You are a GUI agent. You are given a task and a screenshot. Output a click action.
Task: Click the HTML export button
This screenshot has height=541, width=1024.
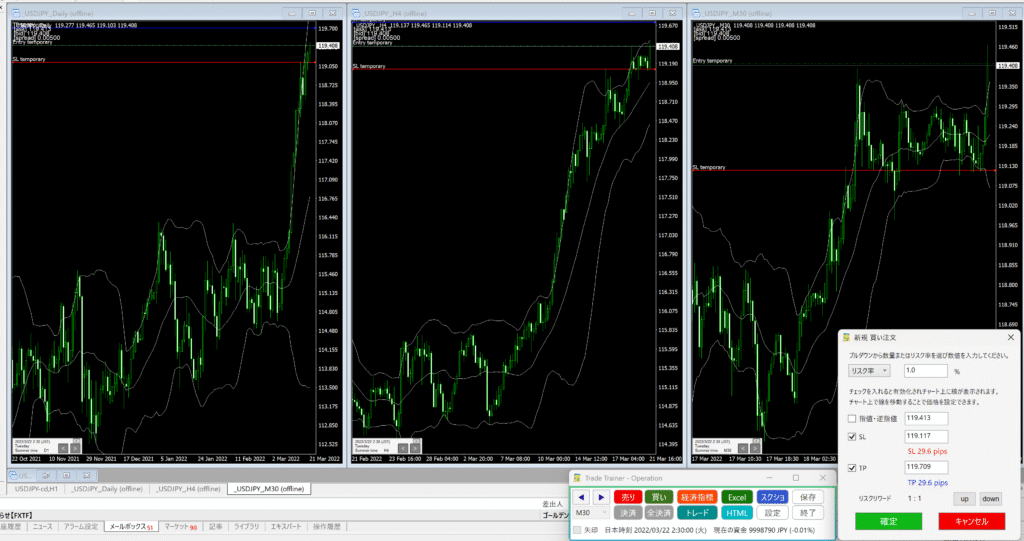[737, 513]
